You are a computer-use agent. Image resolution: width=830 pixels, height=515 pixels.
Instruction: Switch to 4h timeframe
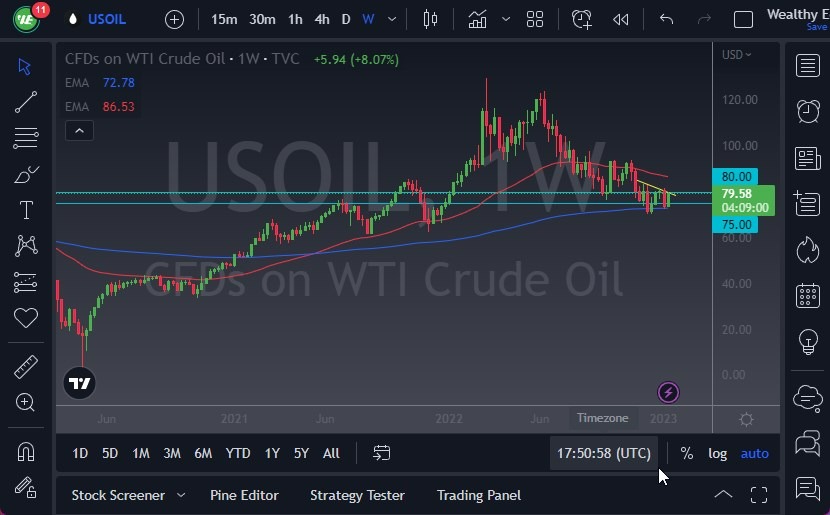tap(322, 20)
